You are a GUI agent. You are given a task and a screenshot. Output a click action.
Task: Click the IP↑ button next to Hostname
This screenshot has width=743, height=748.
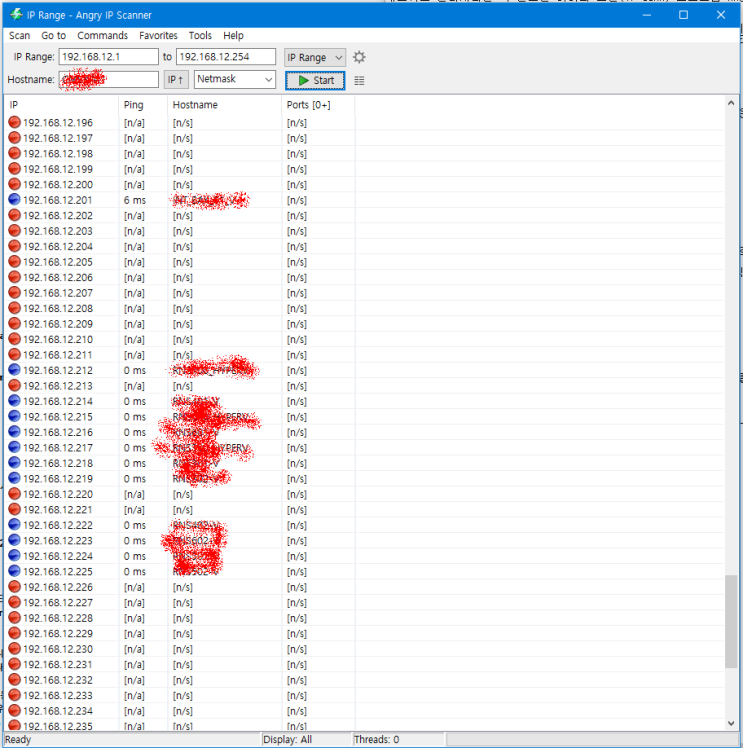pyautogui.click(x=175, y=80)
